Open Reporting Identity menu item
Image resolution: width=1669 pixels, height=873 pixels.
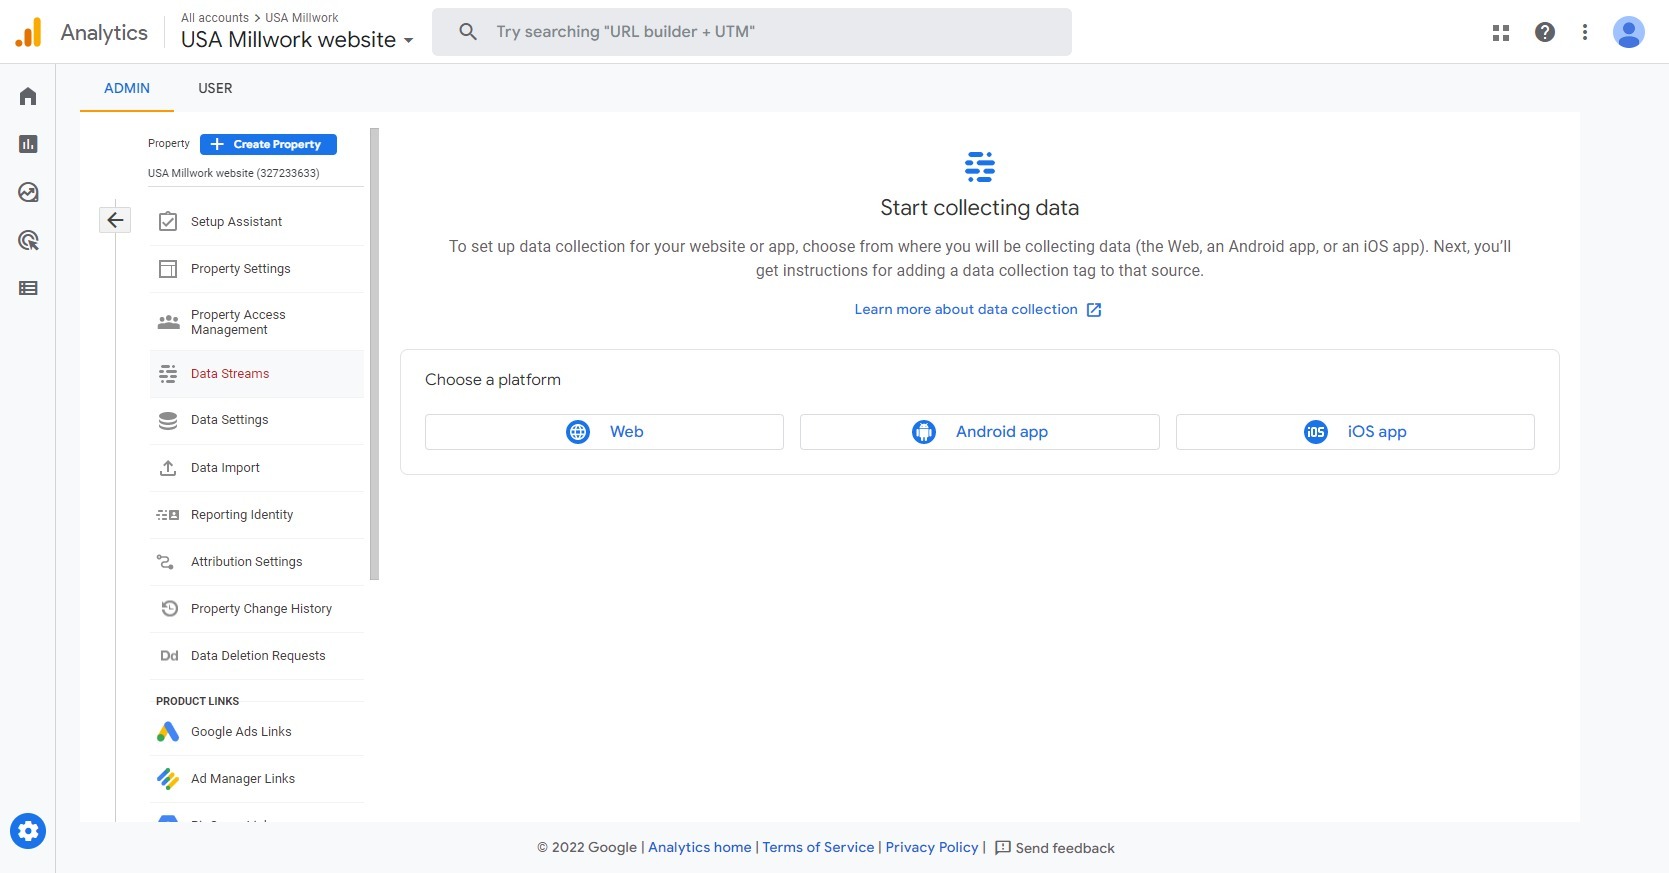pyautogui.click(x=257, y=515)
